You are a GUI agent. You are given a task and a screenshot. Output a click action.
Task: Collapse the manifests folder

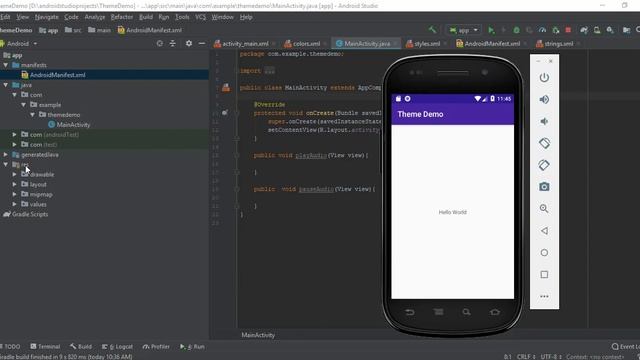coord(6,65)
